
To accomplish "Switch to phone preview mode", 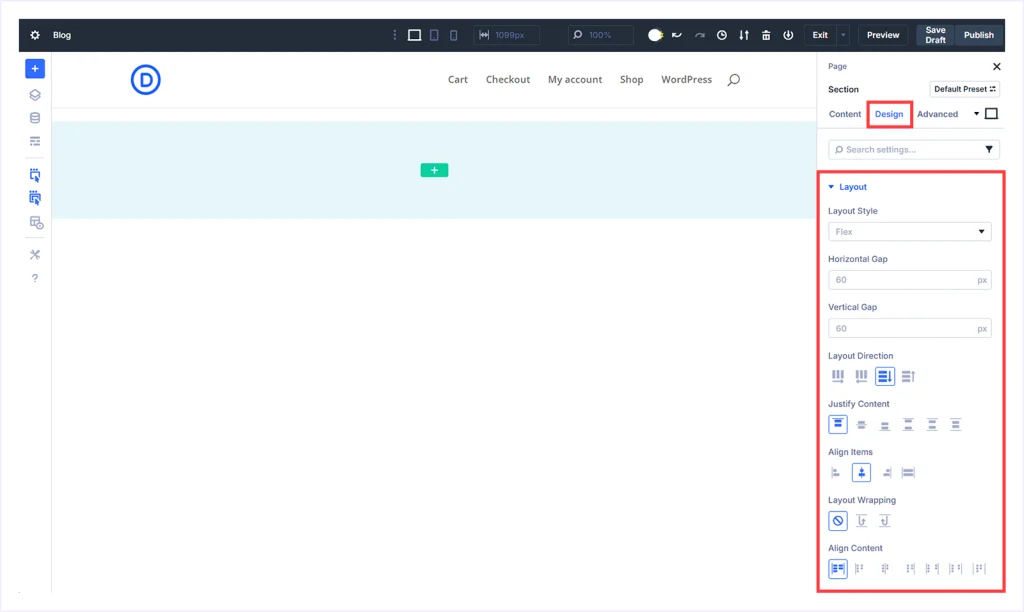I will click(453, 35).
